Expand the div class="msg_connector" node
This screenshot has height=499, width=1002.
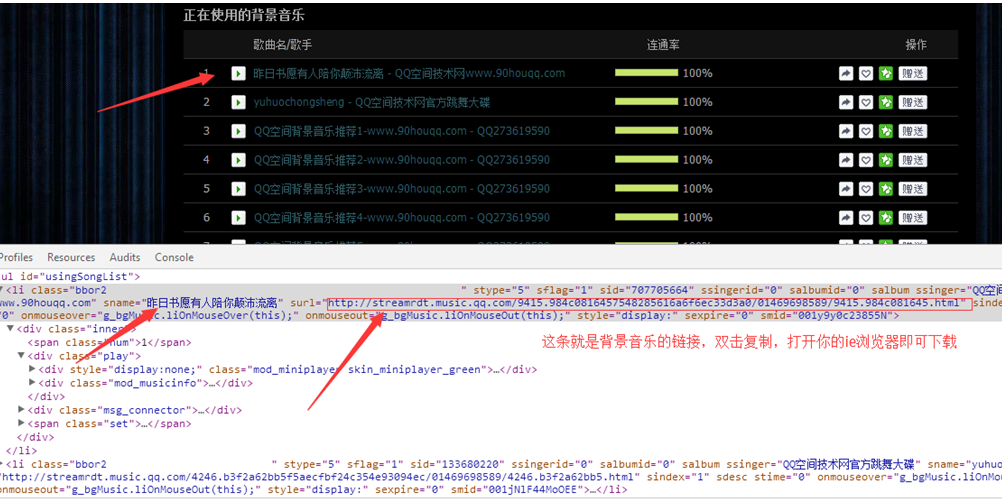pos(21,410)
